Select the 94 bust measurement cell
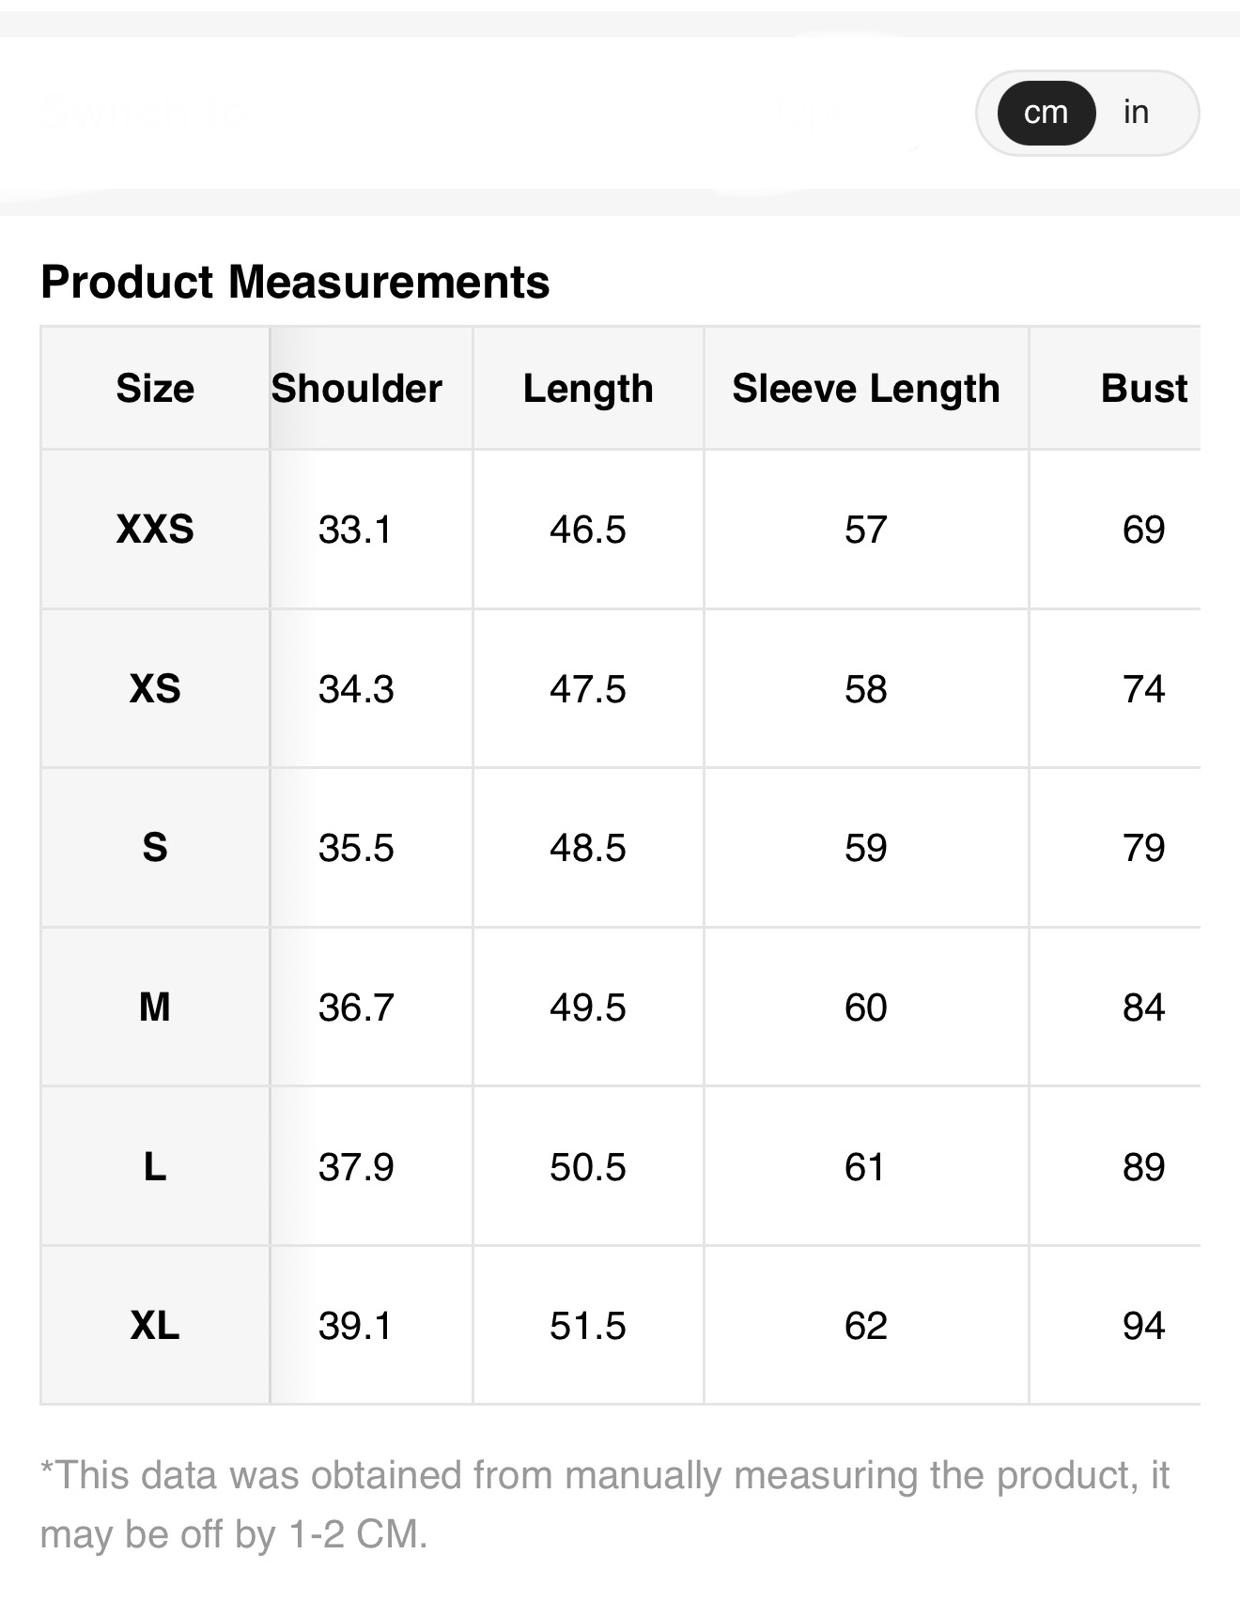The height and width of the screenshot is (1600, 1240). point(1143,1326)
